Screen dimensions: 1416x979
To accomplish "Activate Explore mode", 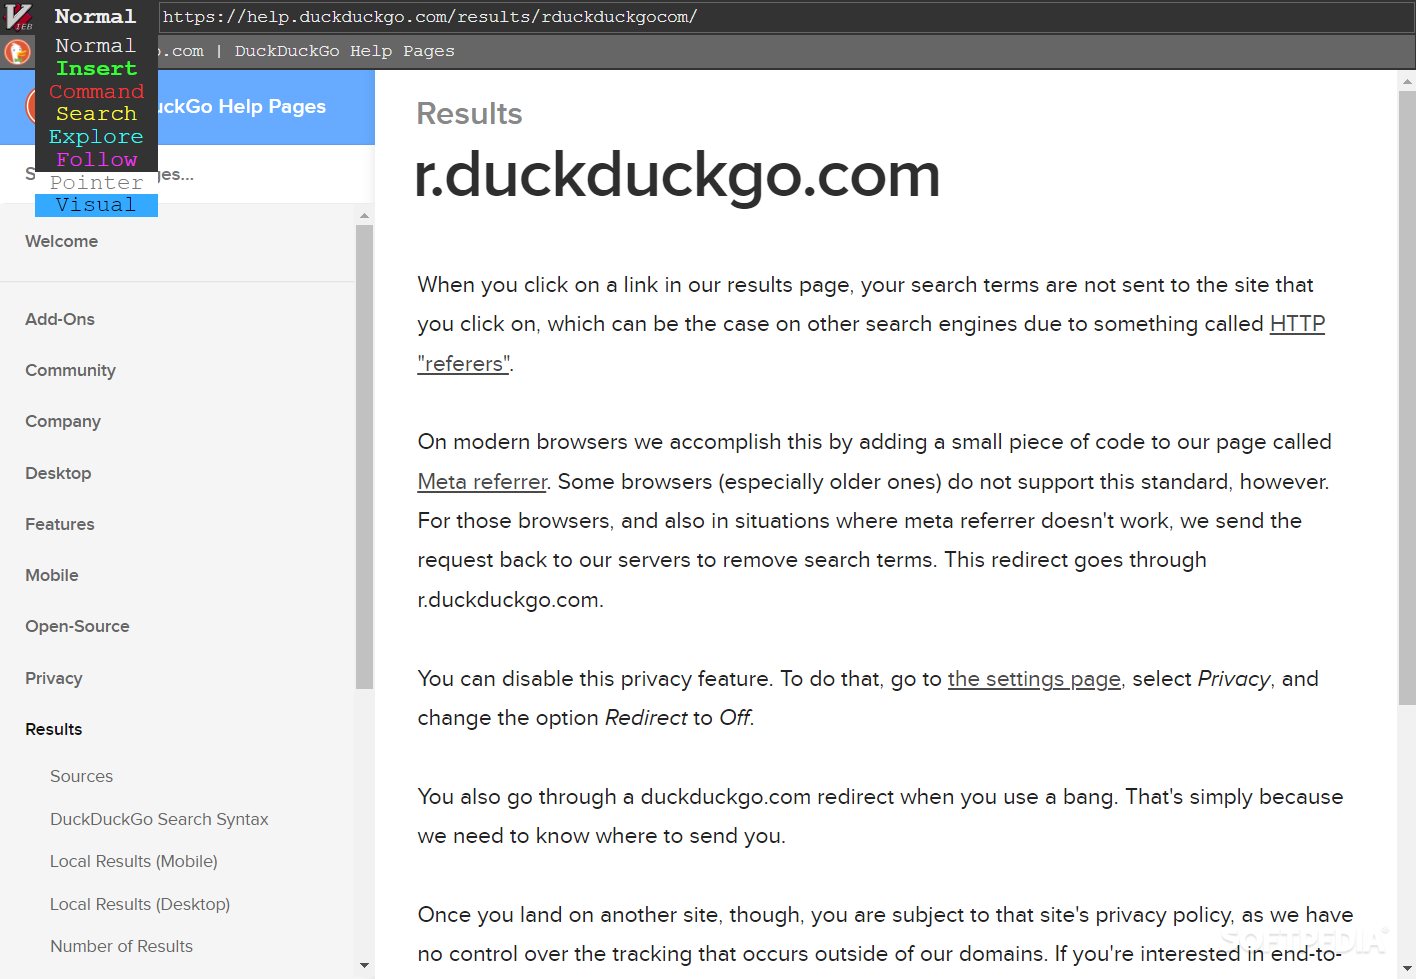I will 96,137.
